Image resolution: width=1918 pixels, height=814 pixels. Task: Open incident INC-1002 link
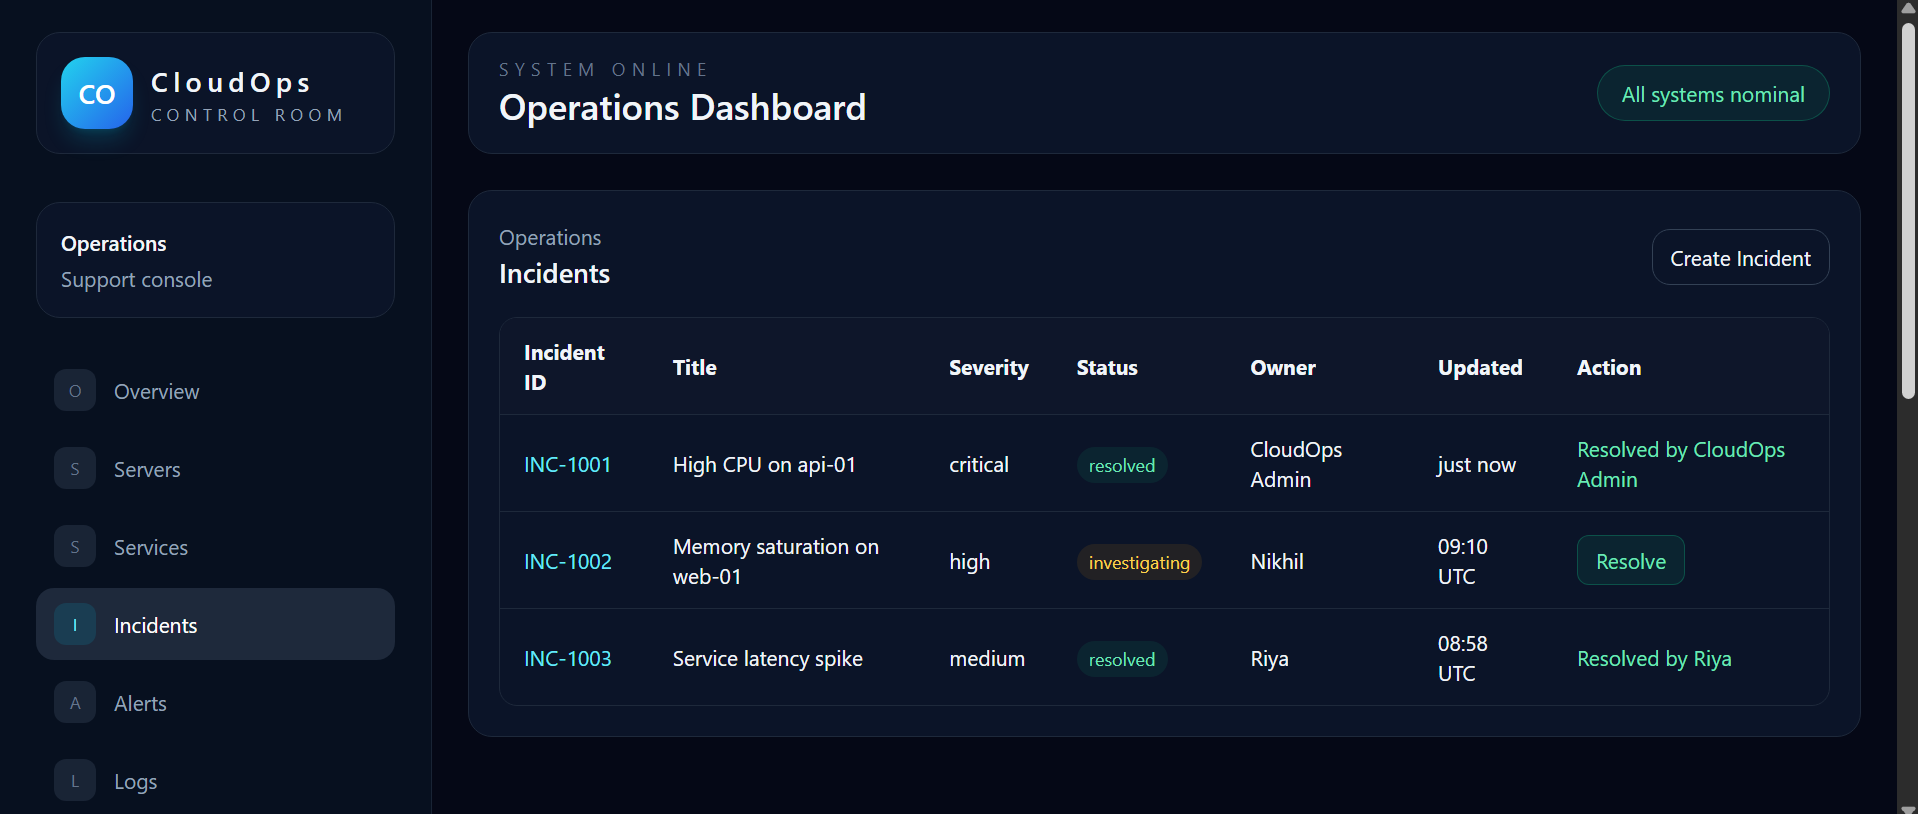click(567, 562)
